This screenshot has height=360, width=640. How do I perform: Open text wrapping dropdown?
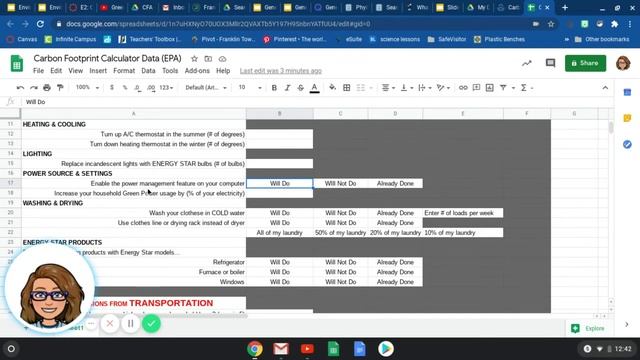[x=425, y=88]
